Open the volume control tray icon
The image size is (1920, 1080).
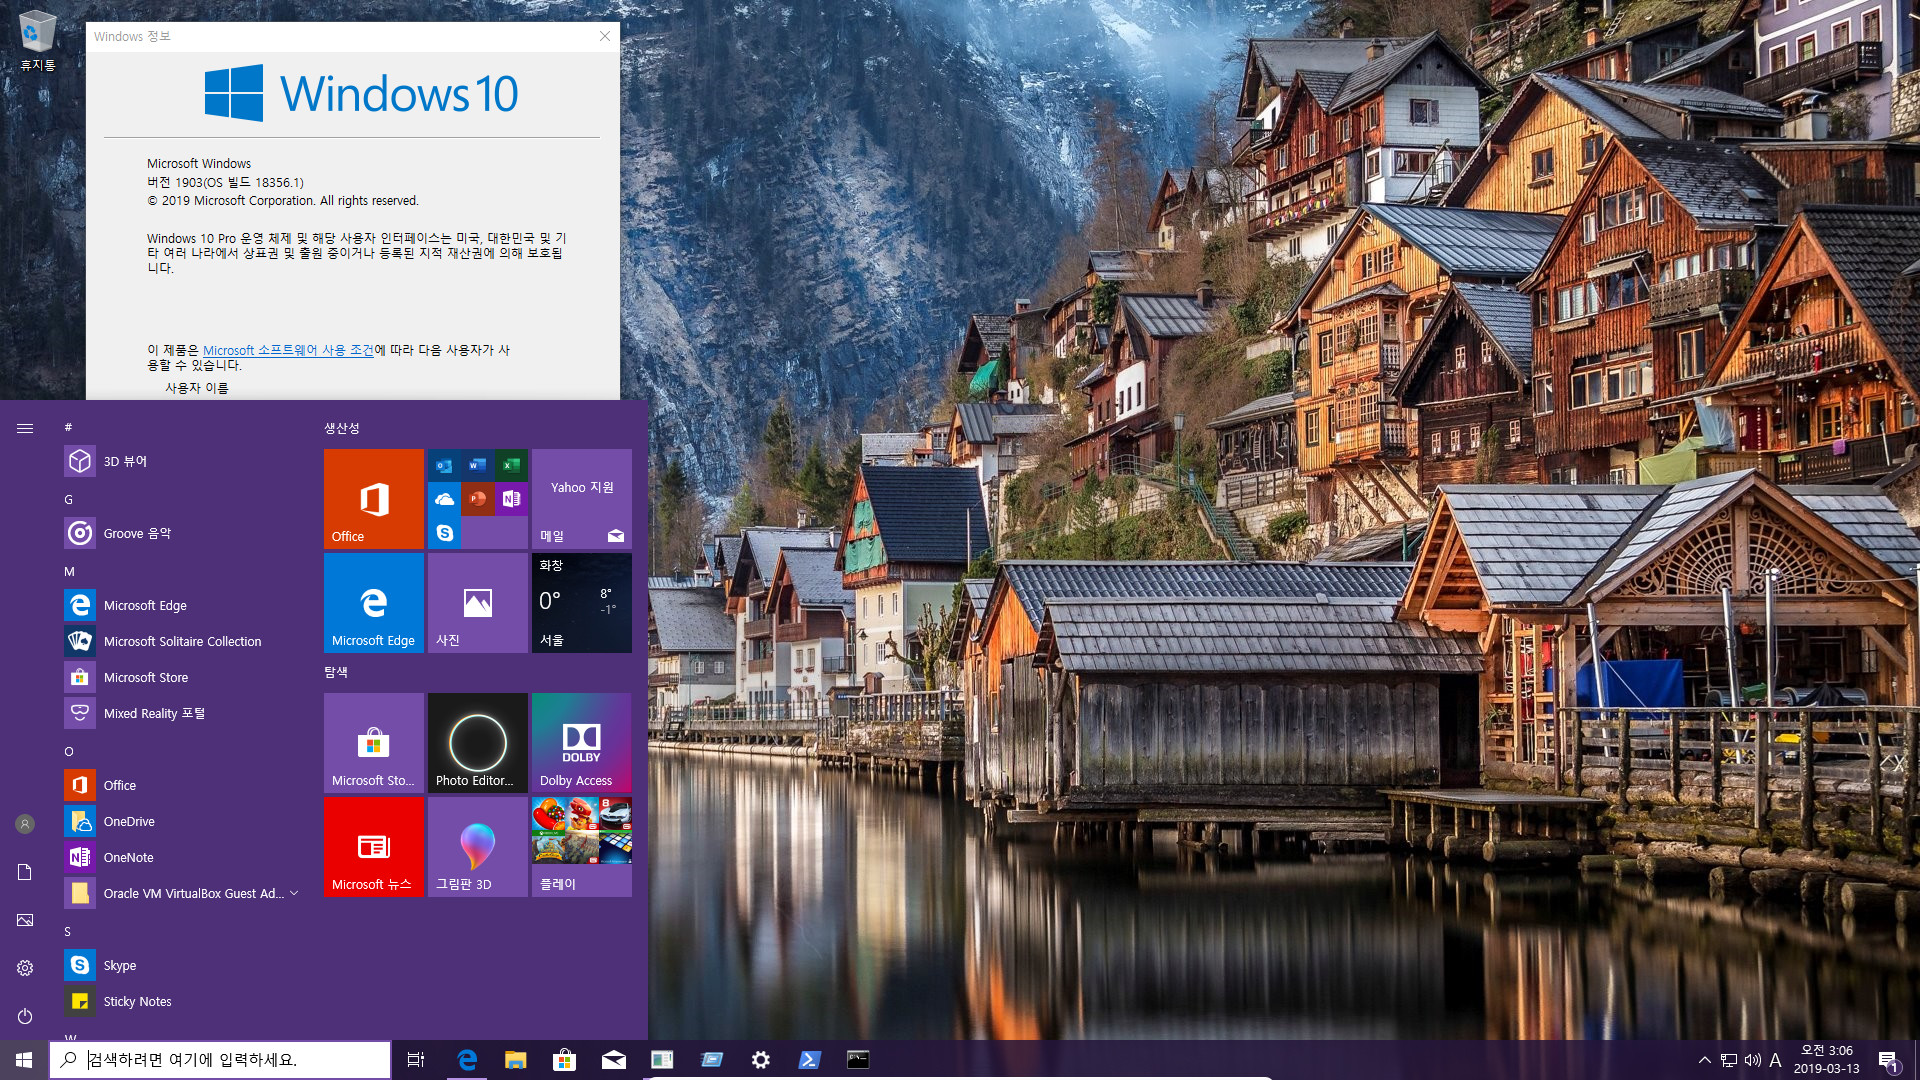click(1753, 1060)
